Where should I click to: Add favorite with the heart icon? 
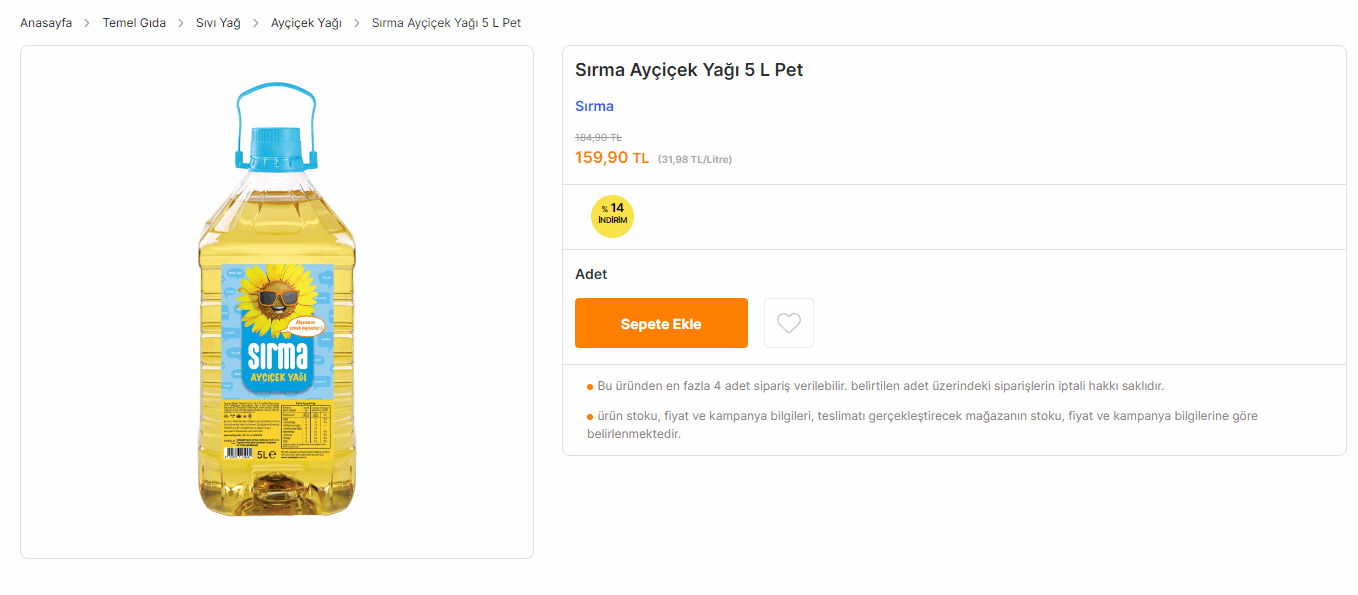pyautogui.click(x=788, y=323)
